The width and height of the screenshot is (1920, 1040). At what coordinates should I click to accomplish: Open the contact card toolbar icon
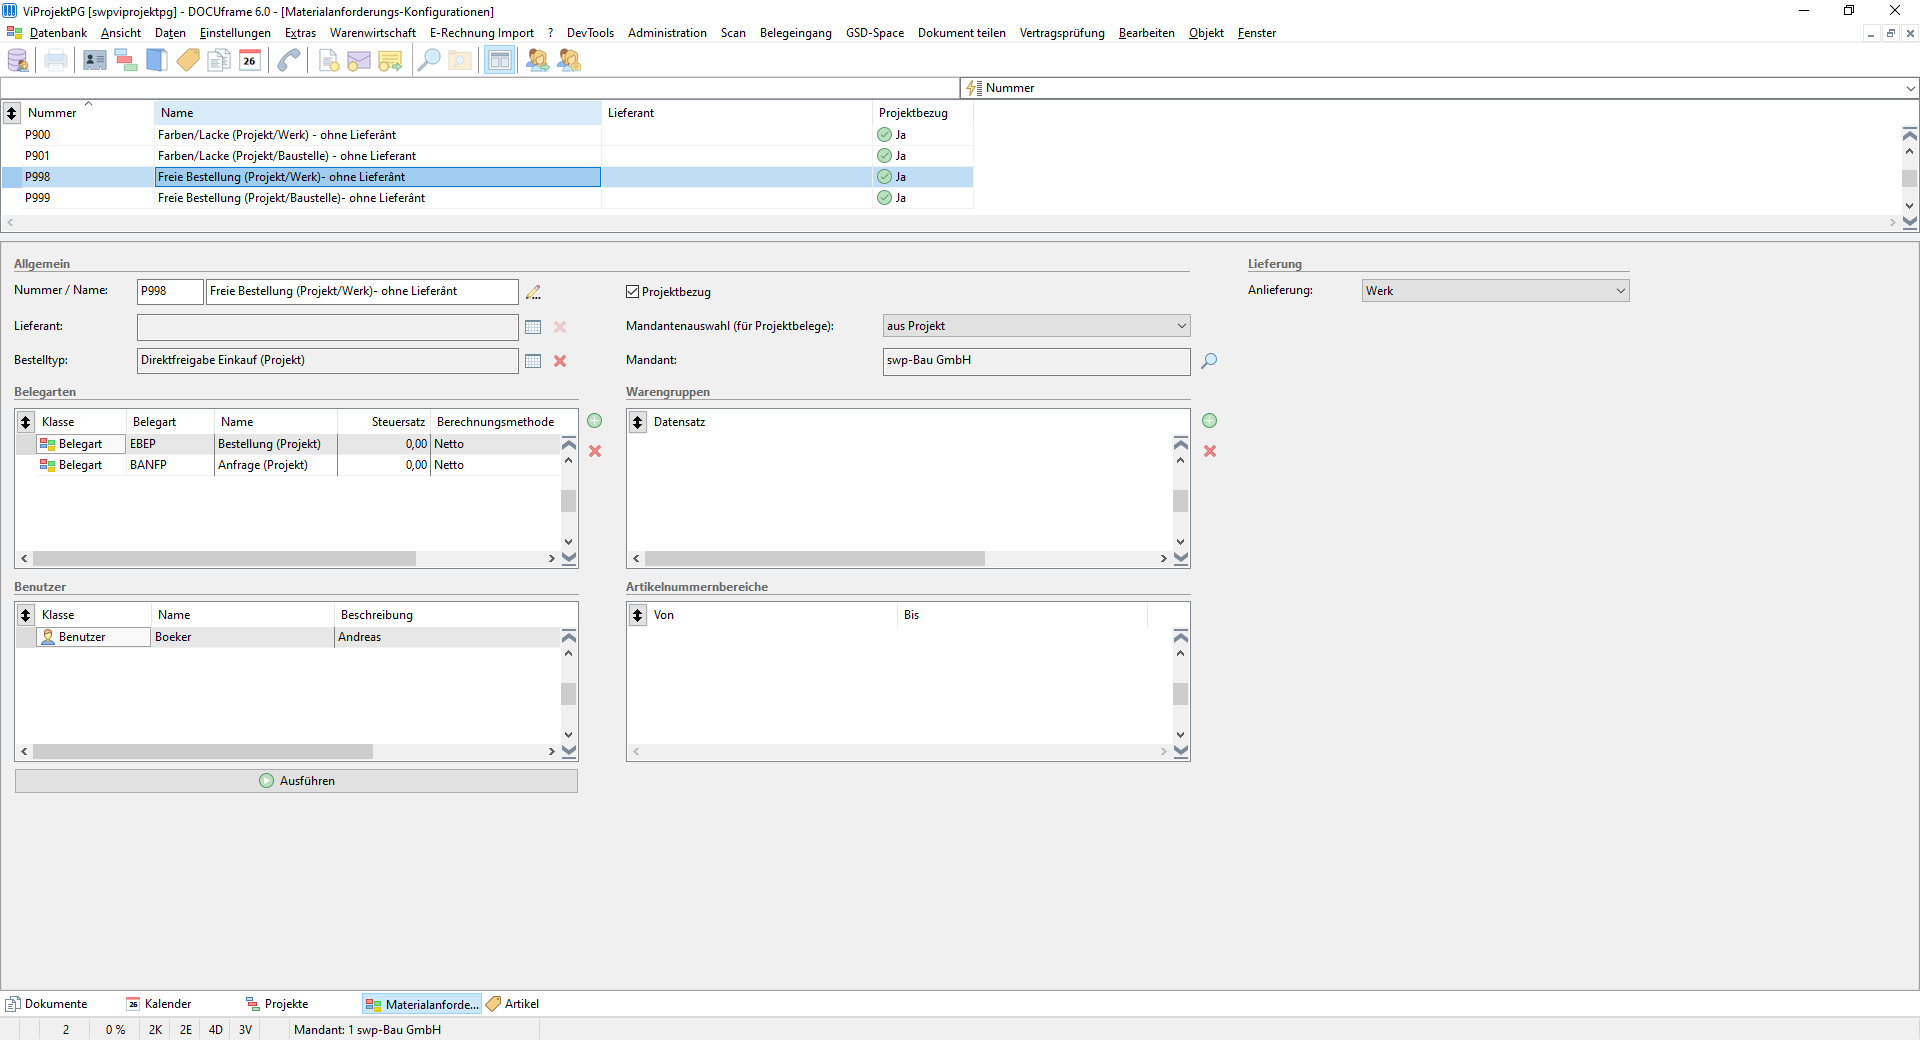[x=95, y=61]
